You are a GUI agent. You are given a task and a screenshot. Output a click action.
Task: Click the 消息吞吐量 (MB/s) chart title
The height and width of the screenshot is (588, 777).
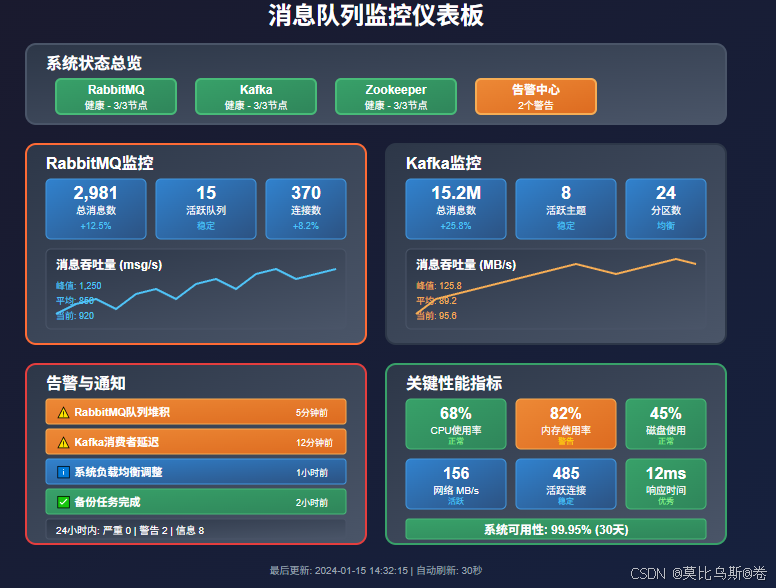[x=466, y=265]
